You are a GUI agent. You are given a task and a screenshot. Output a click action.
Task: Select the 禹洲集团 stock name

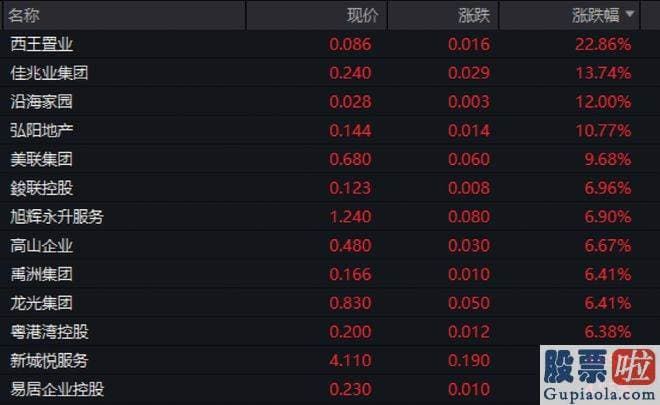click(42, 274)
